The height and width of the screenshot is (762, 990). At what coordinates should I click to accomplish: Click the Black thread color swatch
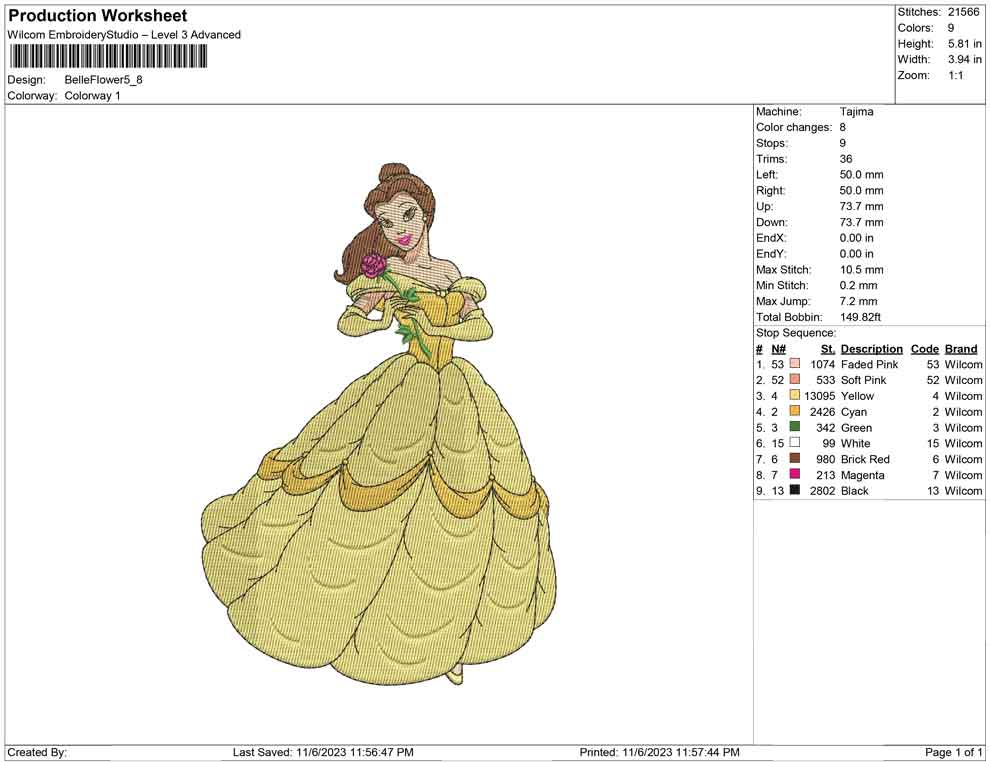click(795, 491)
